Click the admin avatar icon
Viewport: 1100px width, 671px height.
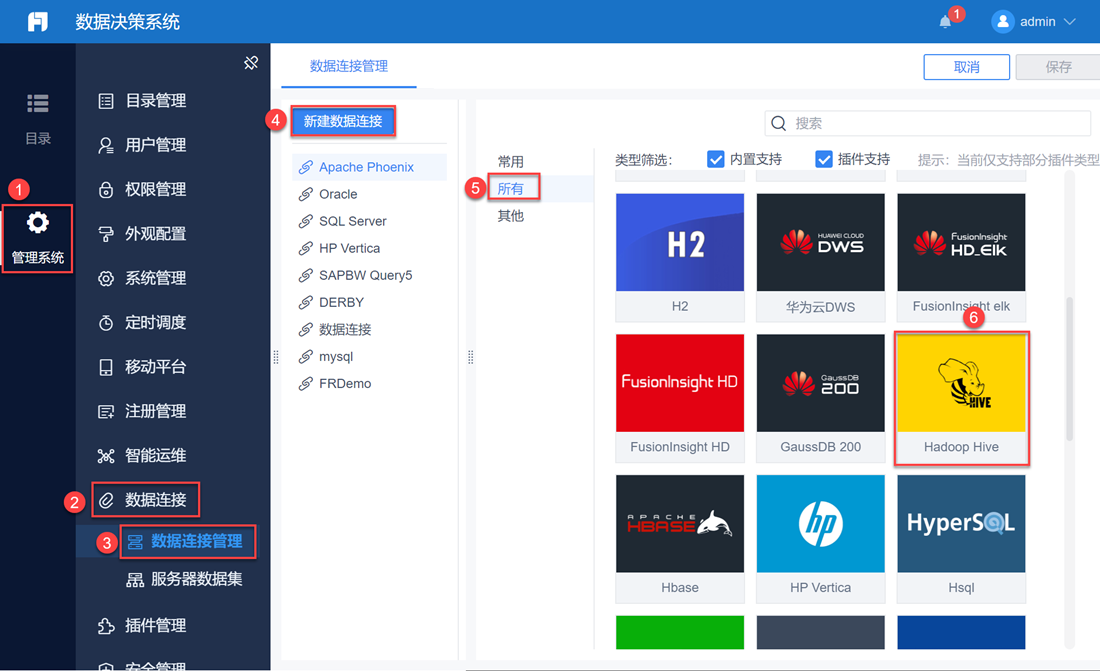(1002, 22)
